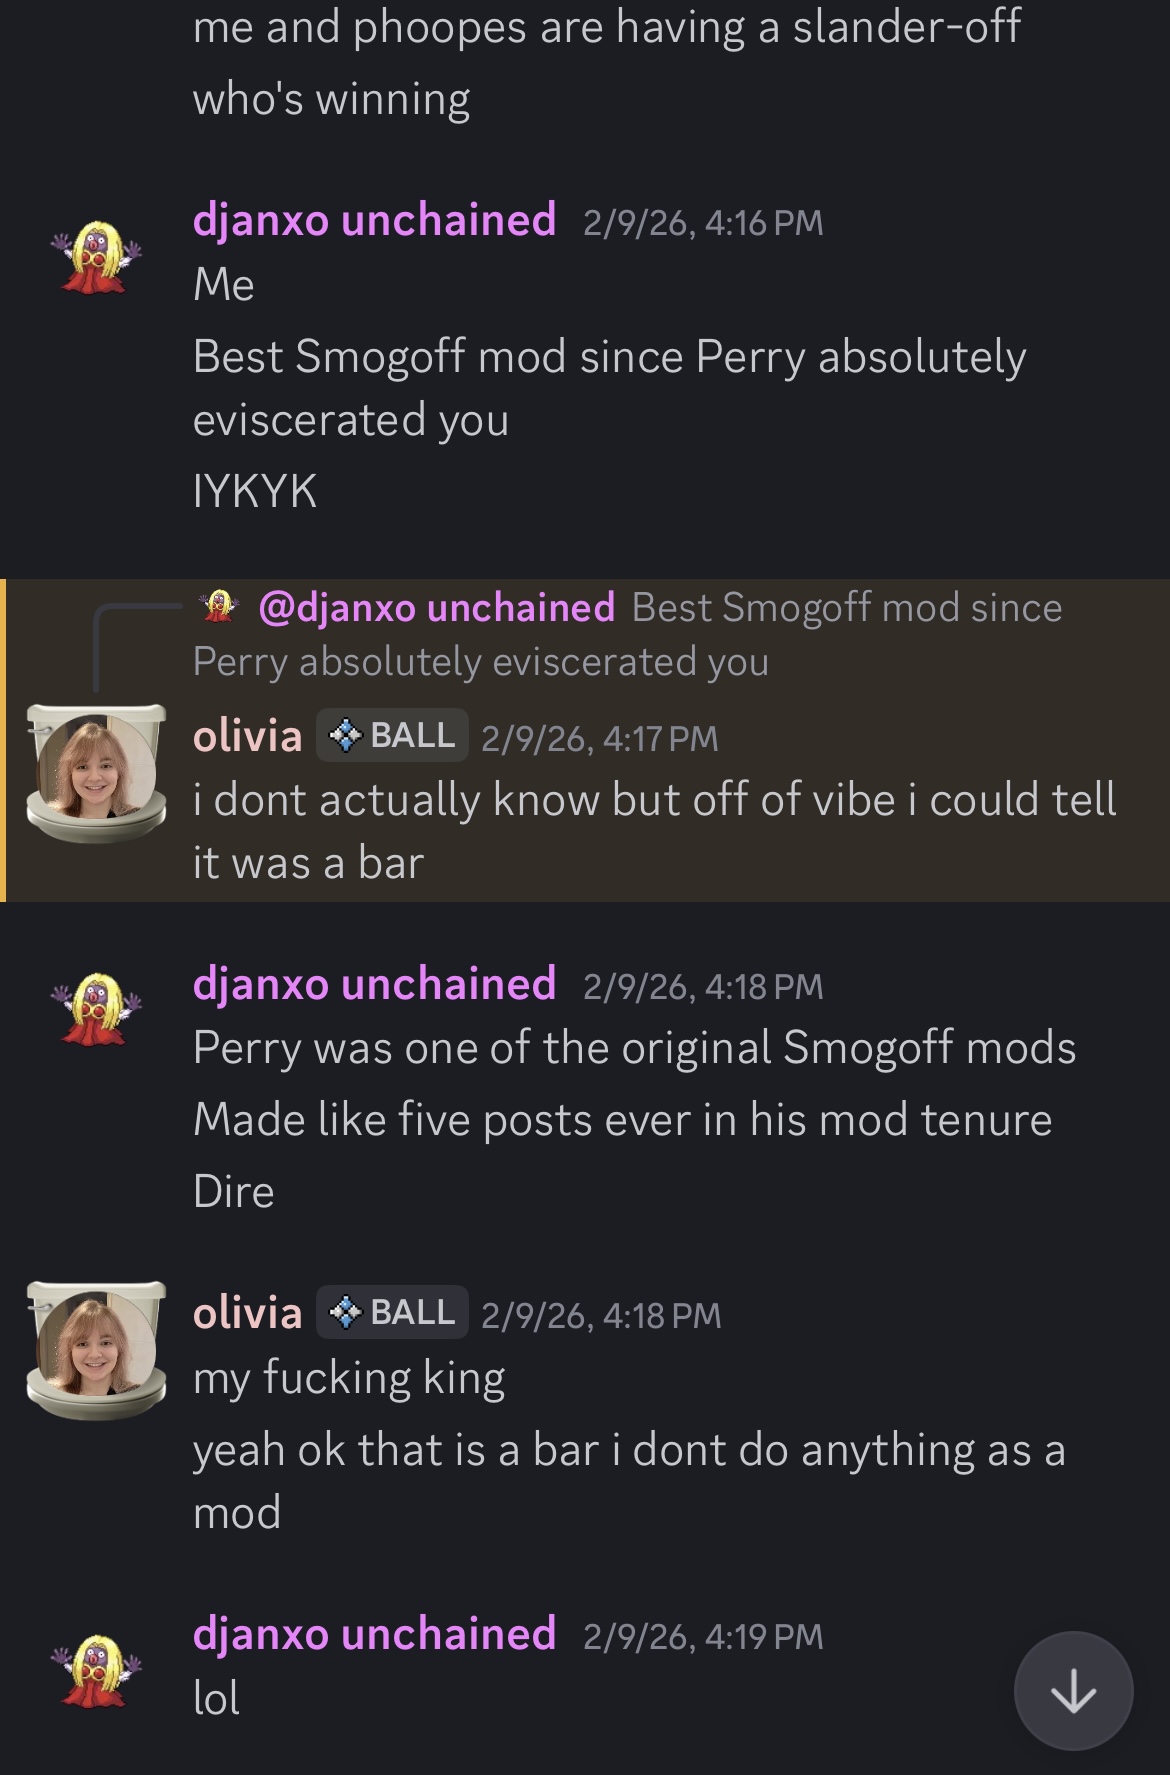This screenshot has height=1775, width=1170.
Task: Tap the "lol" message text
Action: (x=216, y=1698)
